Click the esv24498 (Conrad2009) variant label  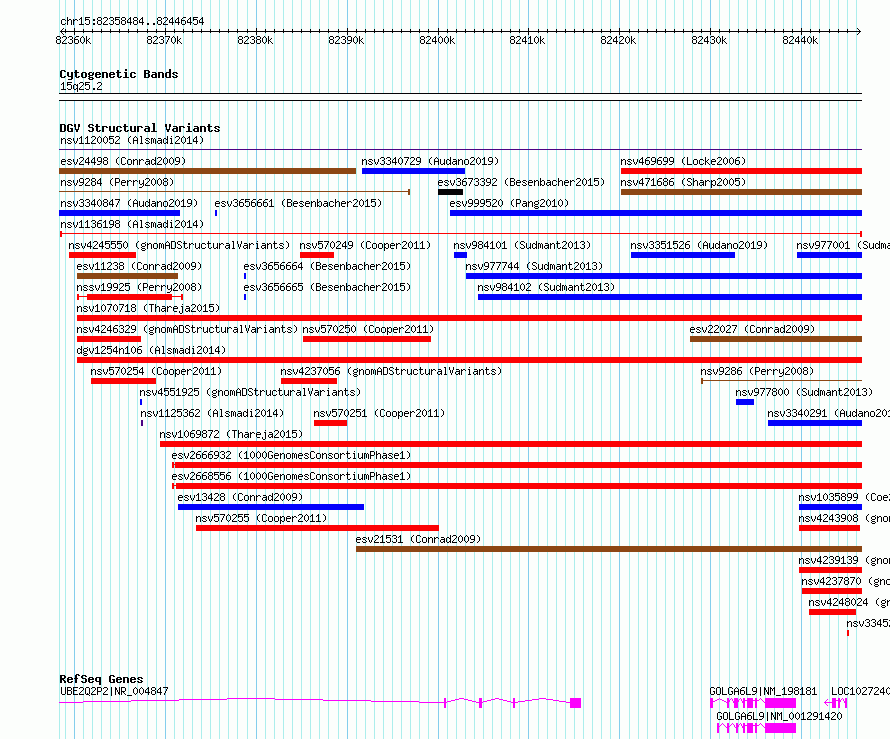coord(123,161)
